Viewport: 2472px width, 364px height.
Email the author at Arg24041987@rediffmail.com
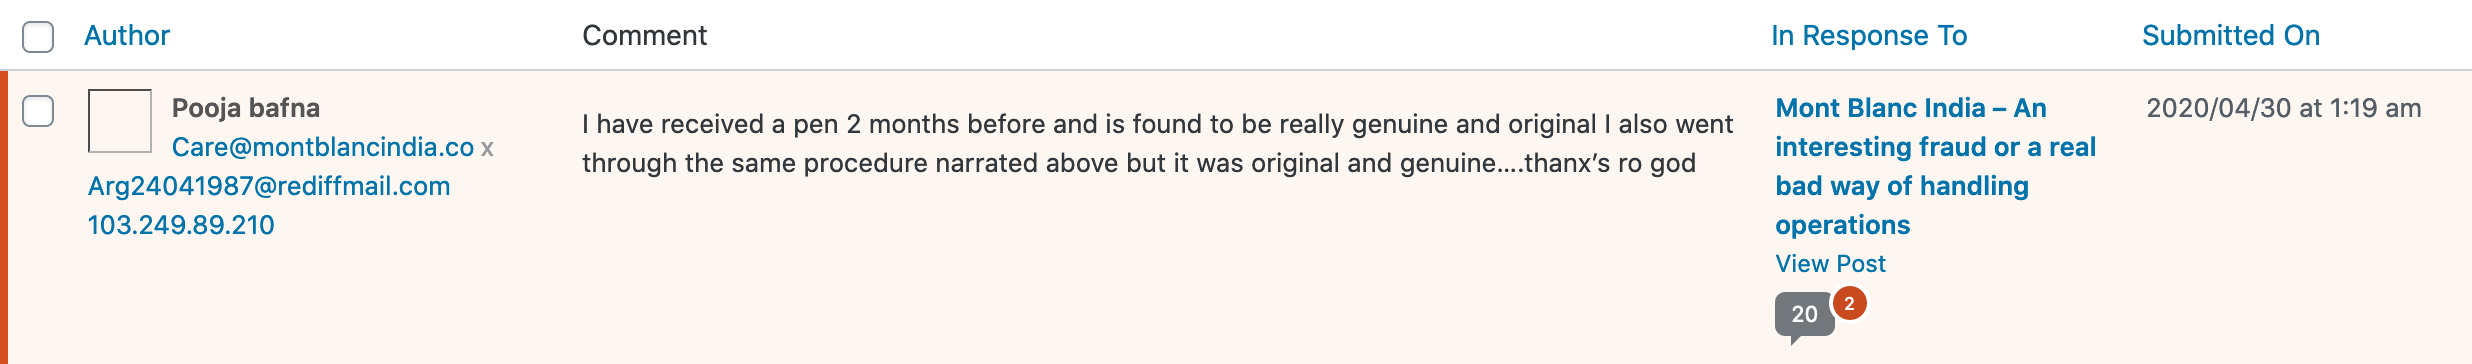[x=269, y=186]
